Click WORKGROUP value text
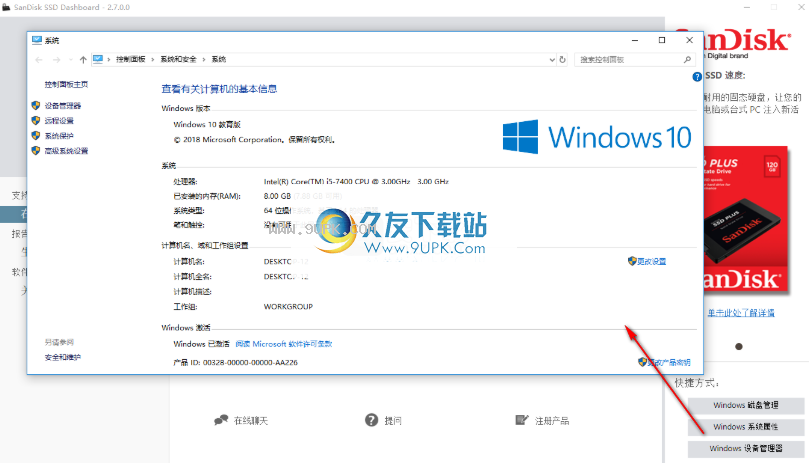This screenshot has height=463, width=809. (x=288, y=307)
